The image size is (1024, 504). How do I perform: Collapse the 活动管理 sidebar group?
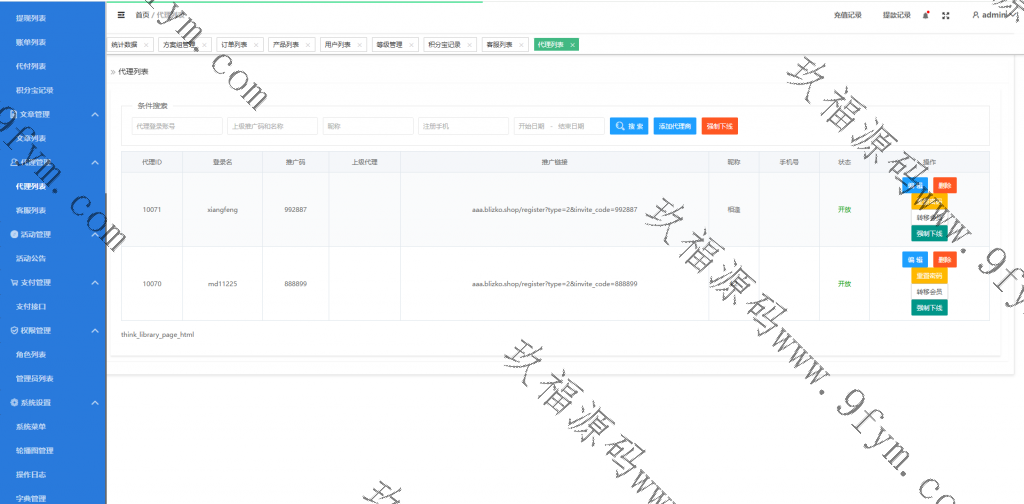pos(95,234)
